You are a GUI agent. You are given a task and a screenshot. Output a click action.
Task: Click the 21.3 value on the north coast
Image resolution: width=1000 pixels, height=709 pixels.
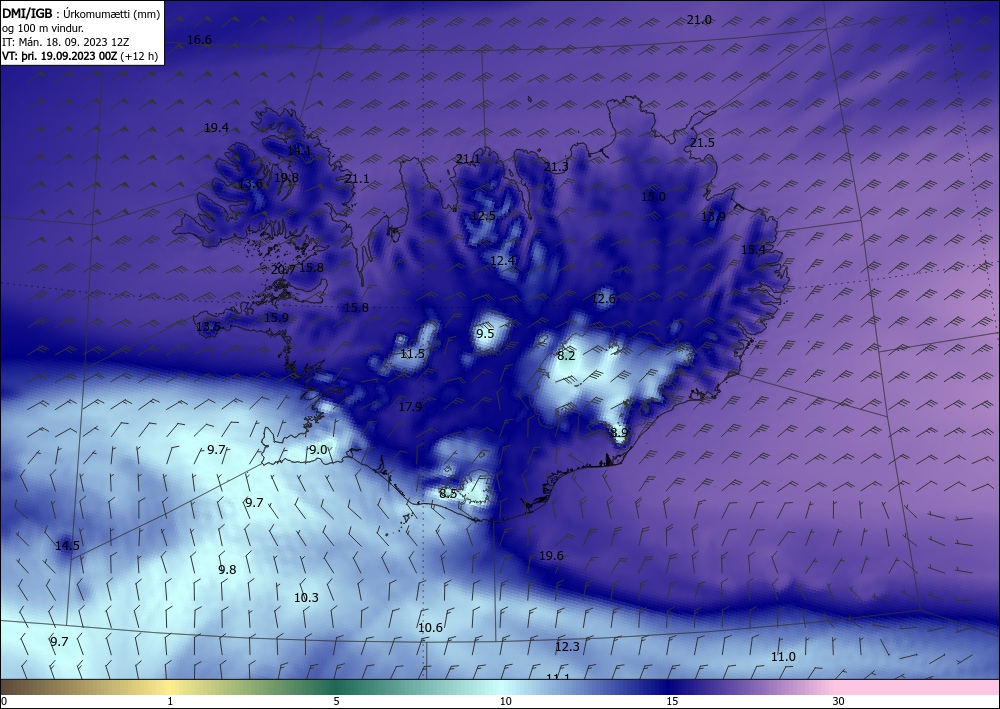coord(556,167)
